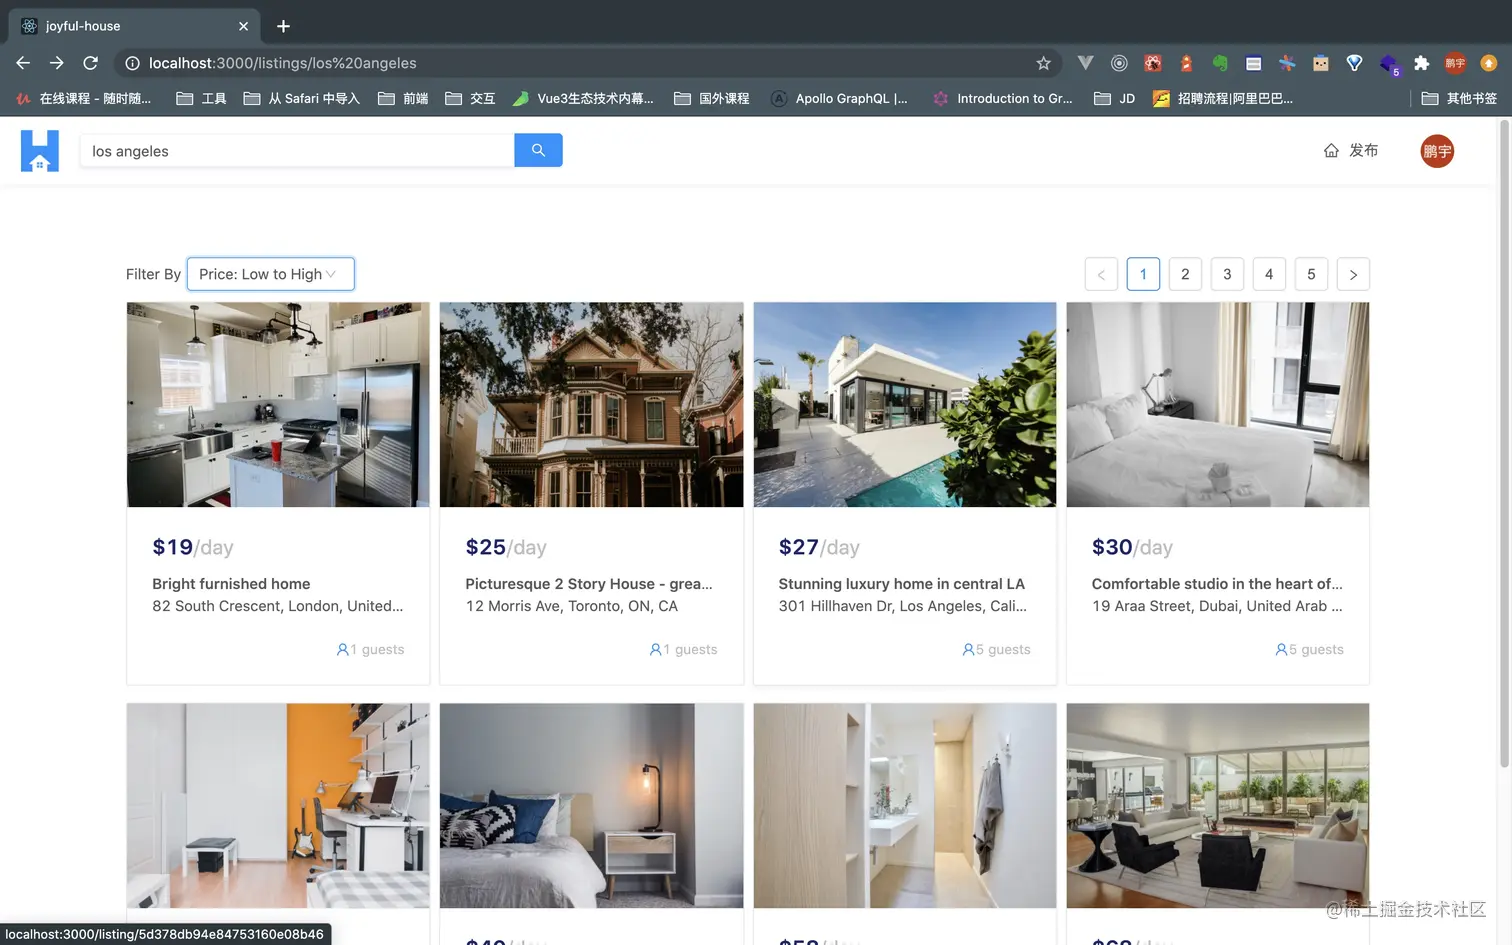The width and height of the screenshot is (1512, 945).
Task: Open the 从 Safari 中导入 bookmarks folder
Action: click(x=301, y=98)
